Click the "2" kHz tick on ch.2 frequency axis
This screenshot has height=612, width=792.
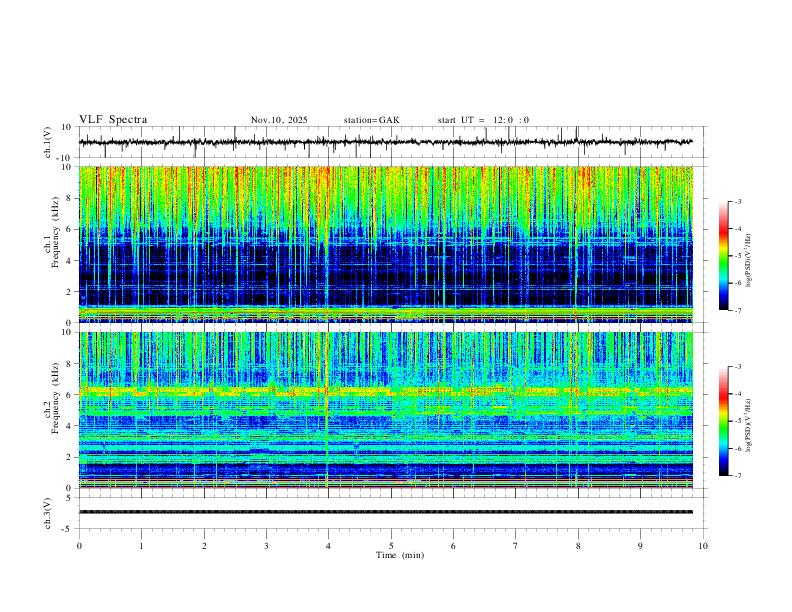point(70,457)
